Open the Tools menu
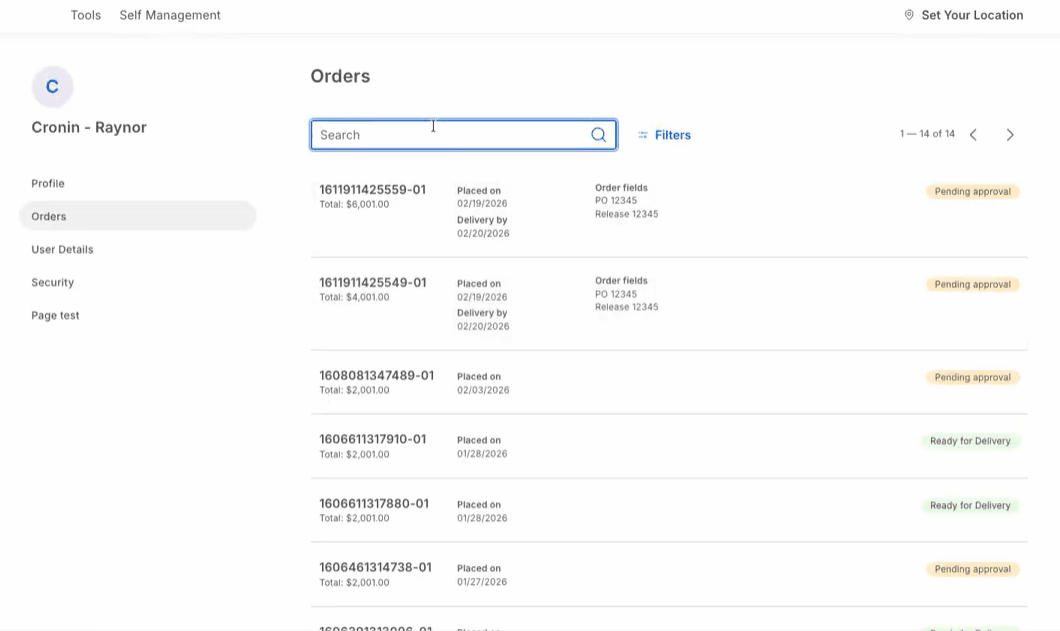 click(x=86, y=15)
